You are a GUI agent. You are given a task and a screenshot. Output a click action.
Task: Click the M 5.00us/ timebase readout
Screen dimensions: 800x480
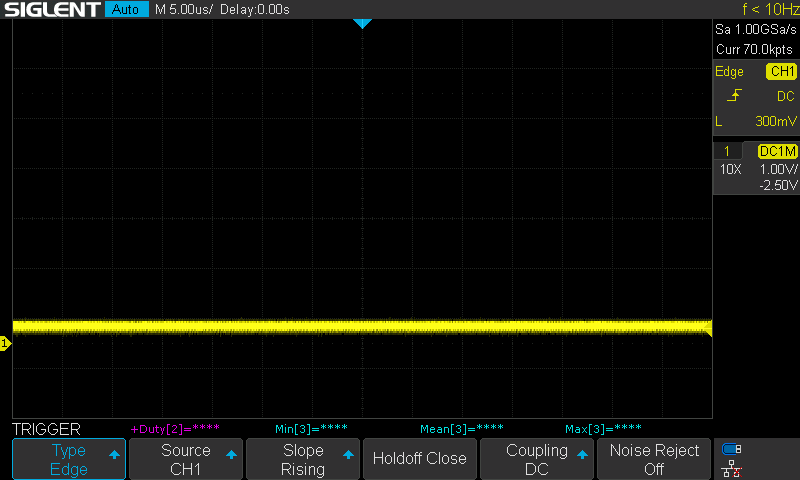[x=184, y=9]
